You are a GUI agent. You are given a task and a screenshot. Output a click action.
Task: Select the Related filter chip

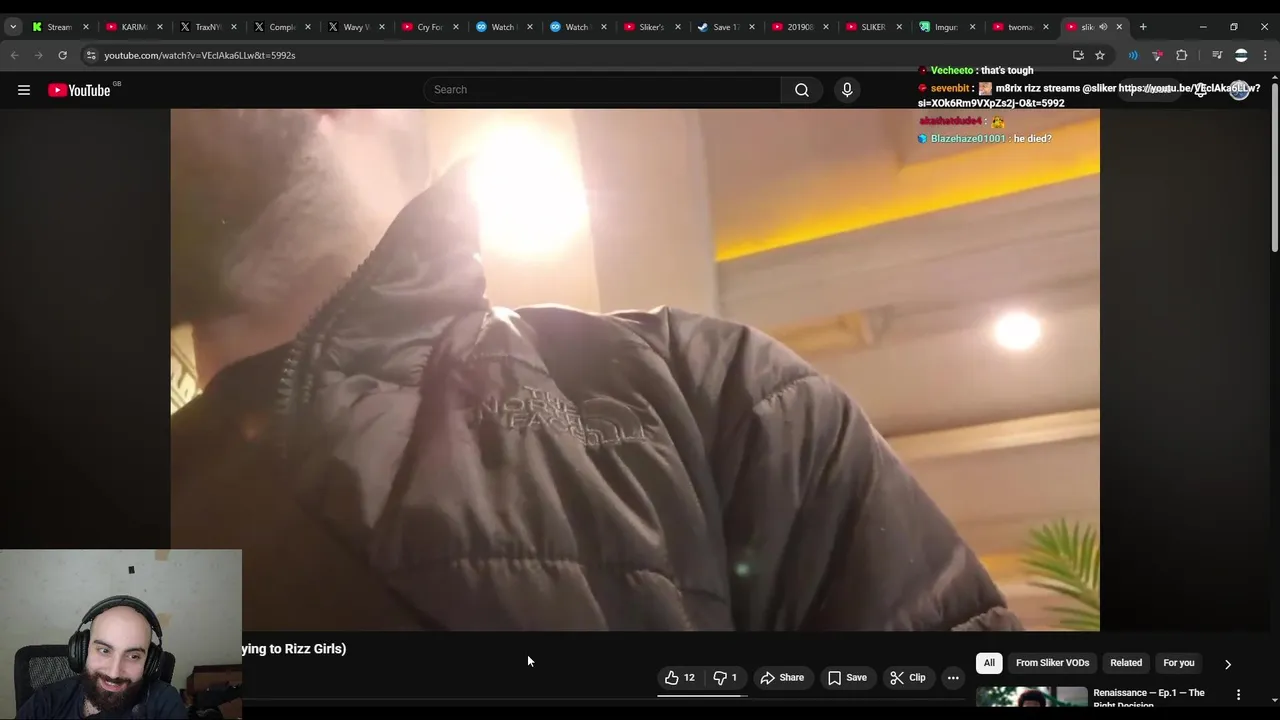(1125, 662)
